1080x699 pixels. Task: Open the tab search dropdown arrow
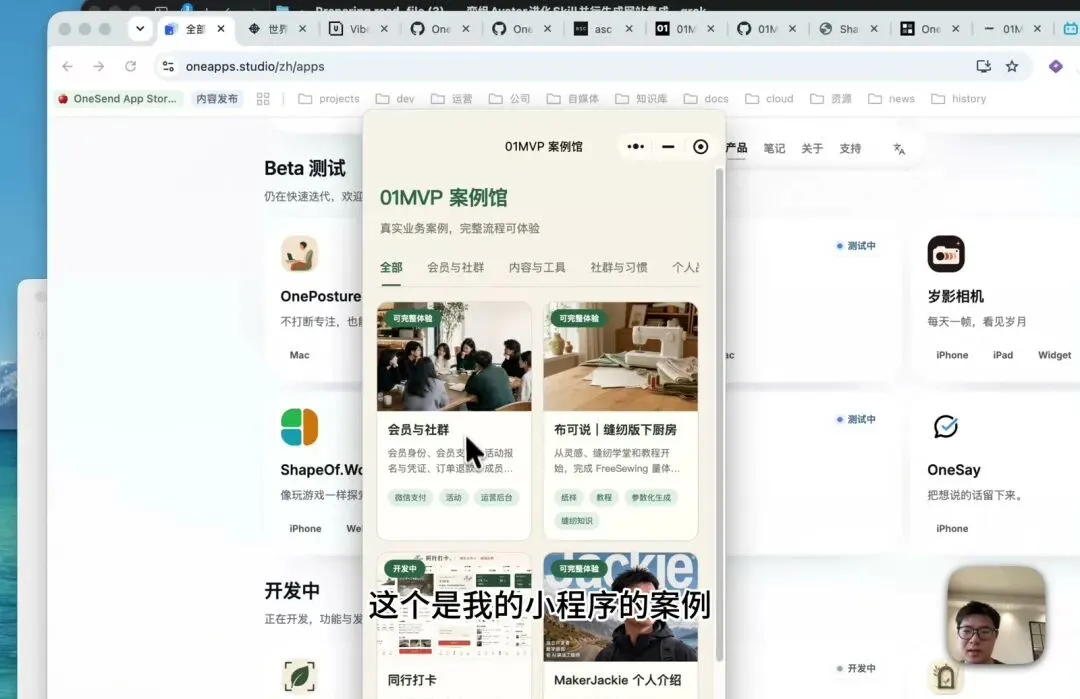point(140,29)
